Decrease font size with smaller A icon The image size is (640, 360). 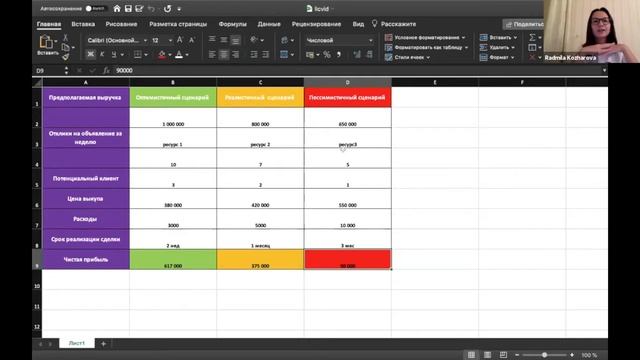pos(192,40)
